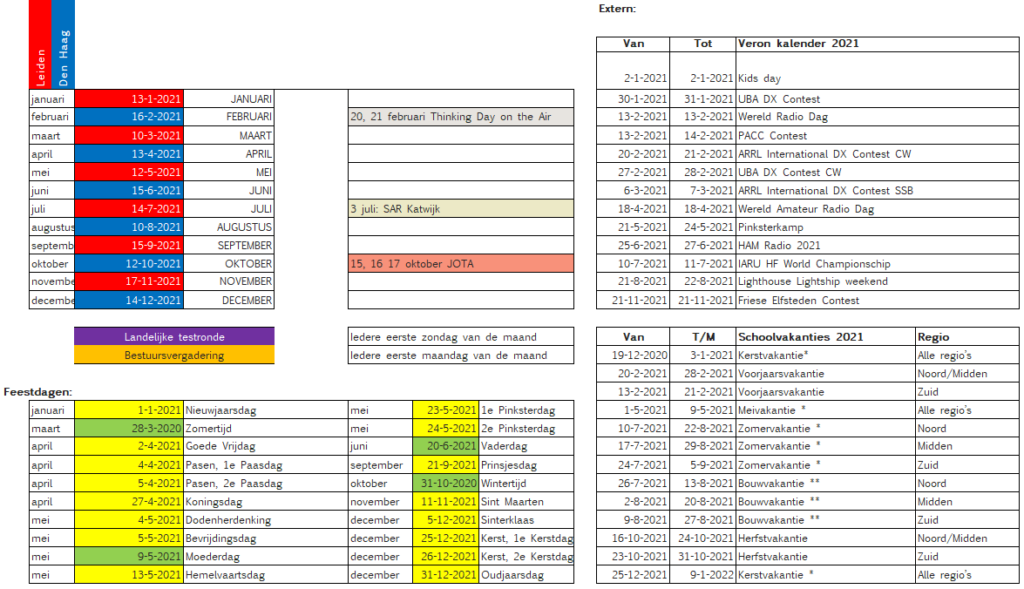
Task: Click the red Leiden header cell
Action: 40,45
